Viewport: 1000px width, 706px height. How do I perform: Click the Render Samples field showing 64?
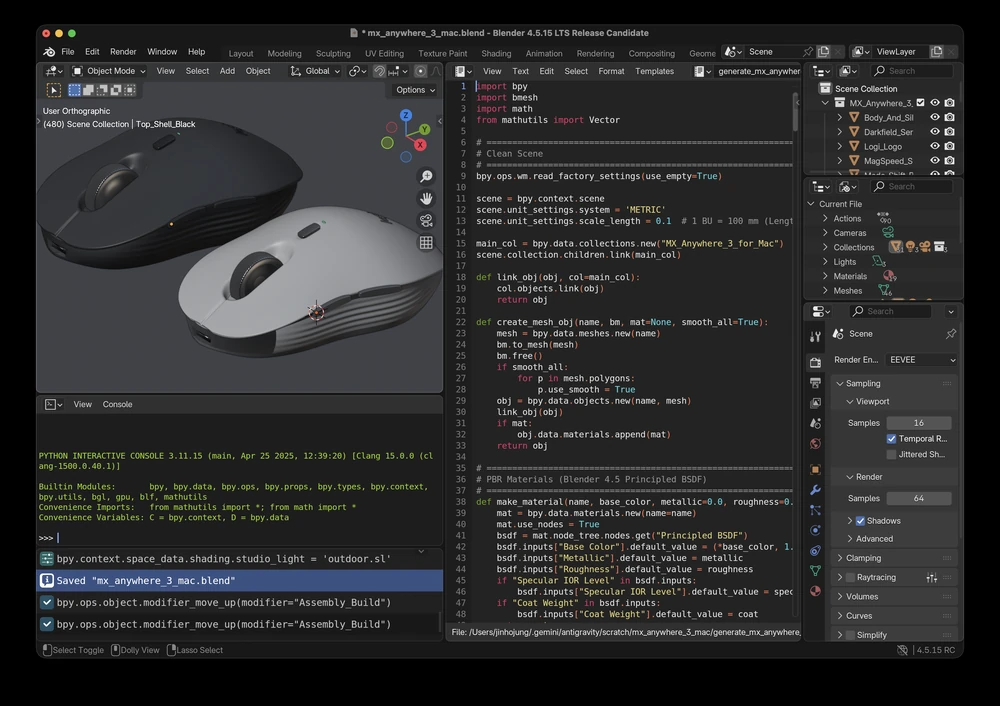[x=918, y=498]
